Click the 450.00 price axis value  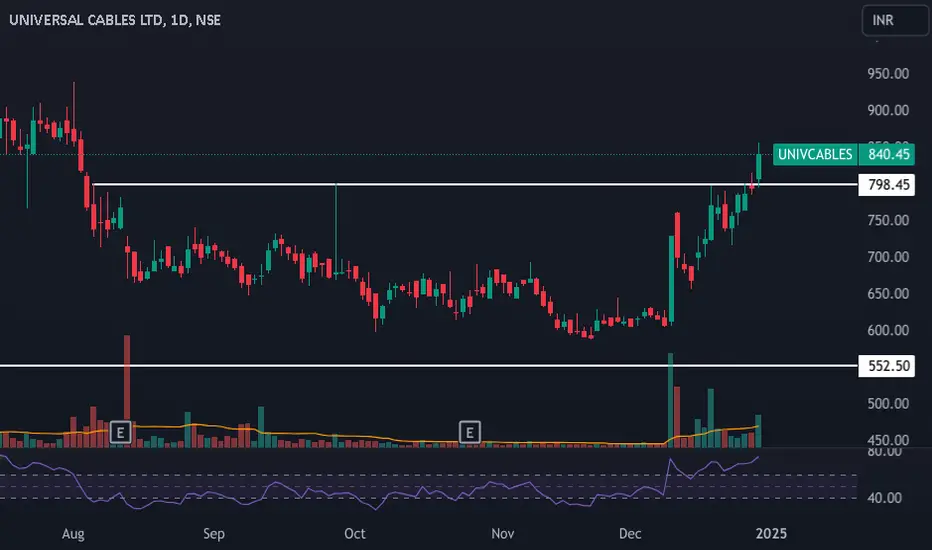(x=887, y=441)
